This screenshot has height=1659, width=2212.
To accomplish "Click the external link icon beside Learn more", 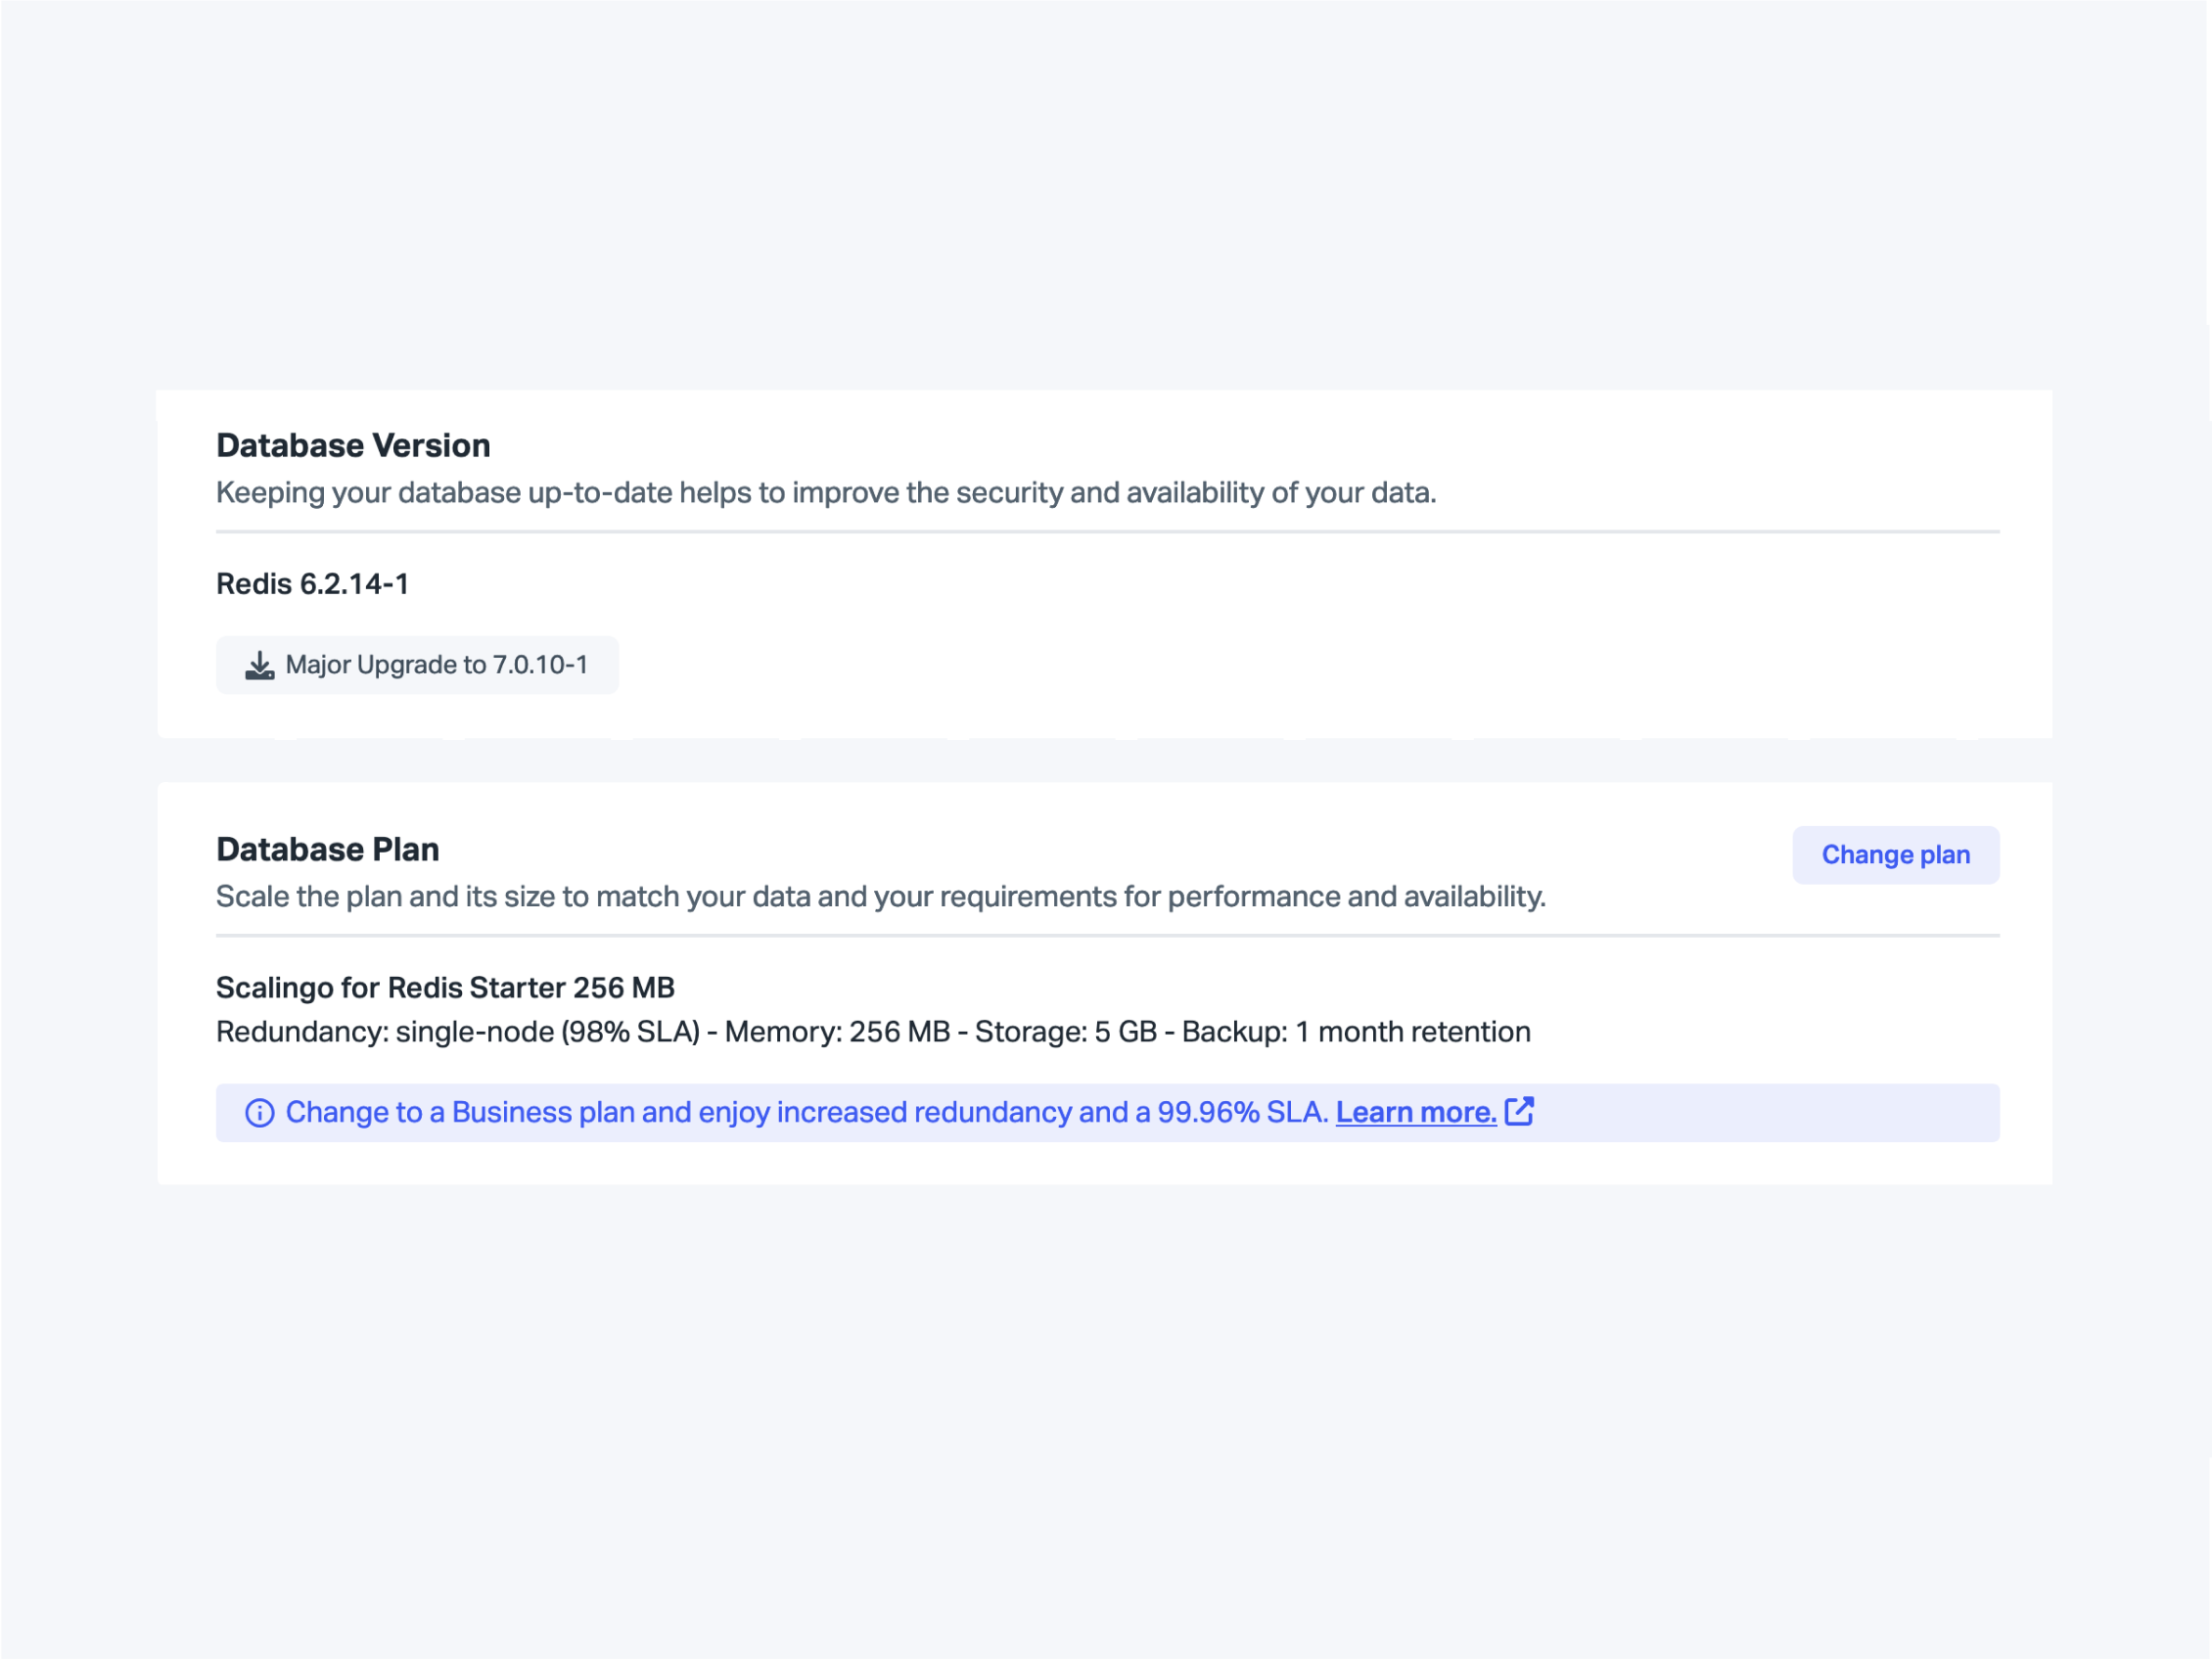I will [1519, 1111].
